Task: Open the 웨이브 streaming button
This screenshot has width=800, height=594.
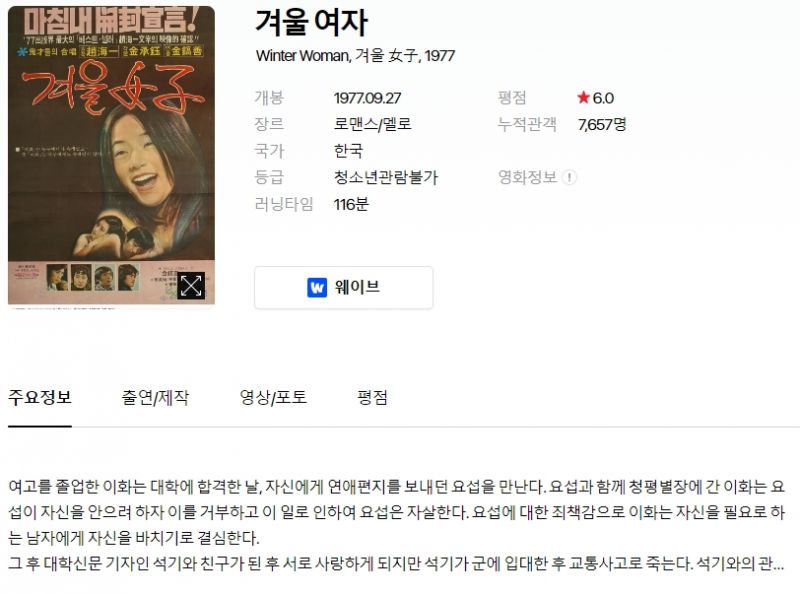Action: point(344,287)
